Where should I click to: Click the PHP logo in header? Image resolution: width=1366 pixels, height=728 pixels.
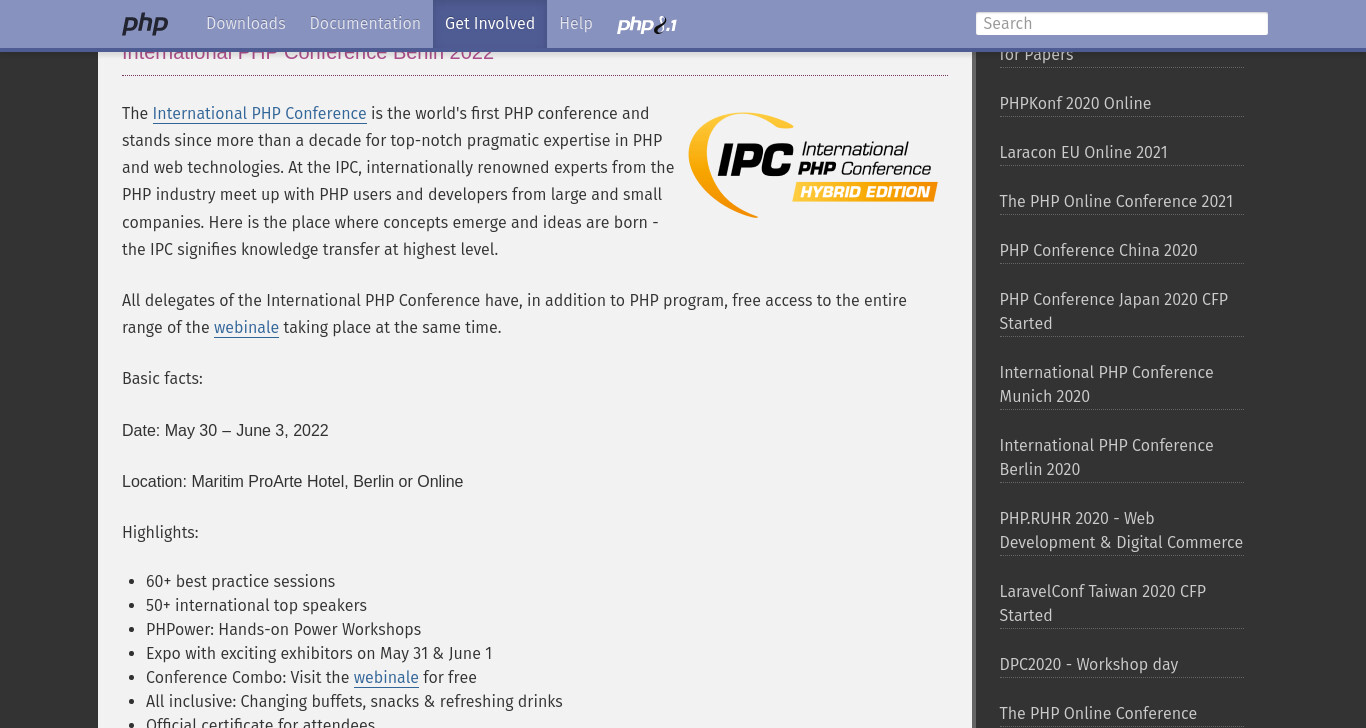pos(145,24)
